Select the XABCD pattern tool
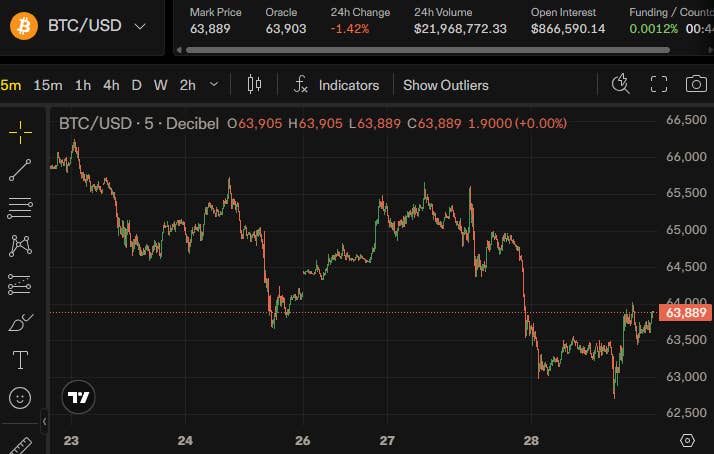 point(20,245)
